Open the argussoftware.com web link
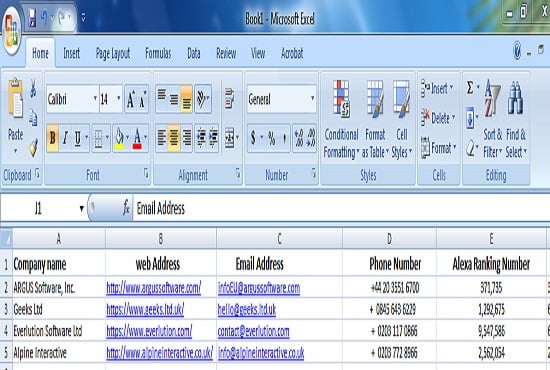Viewport: 550px width, 370px height. click(154, 288)
